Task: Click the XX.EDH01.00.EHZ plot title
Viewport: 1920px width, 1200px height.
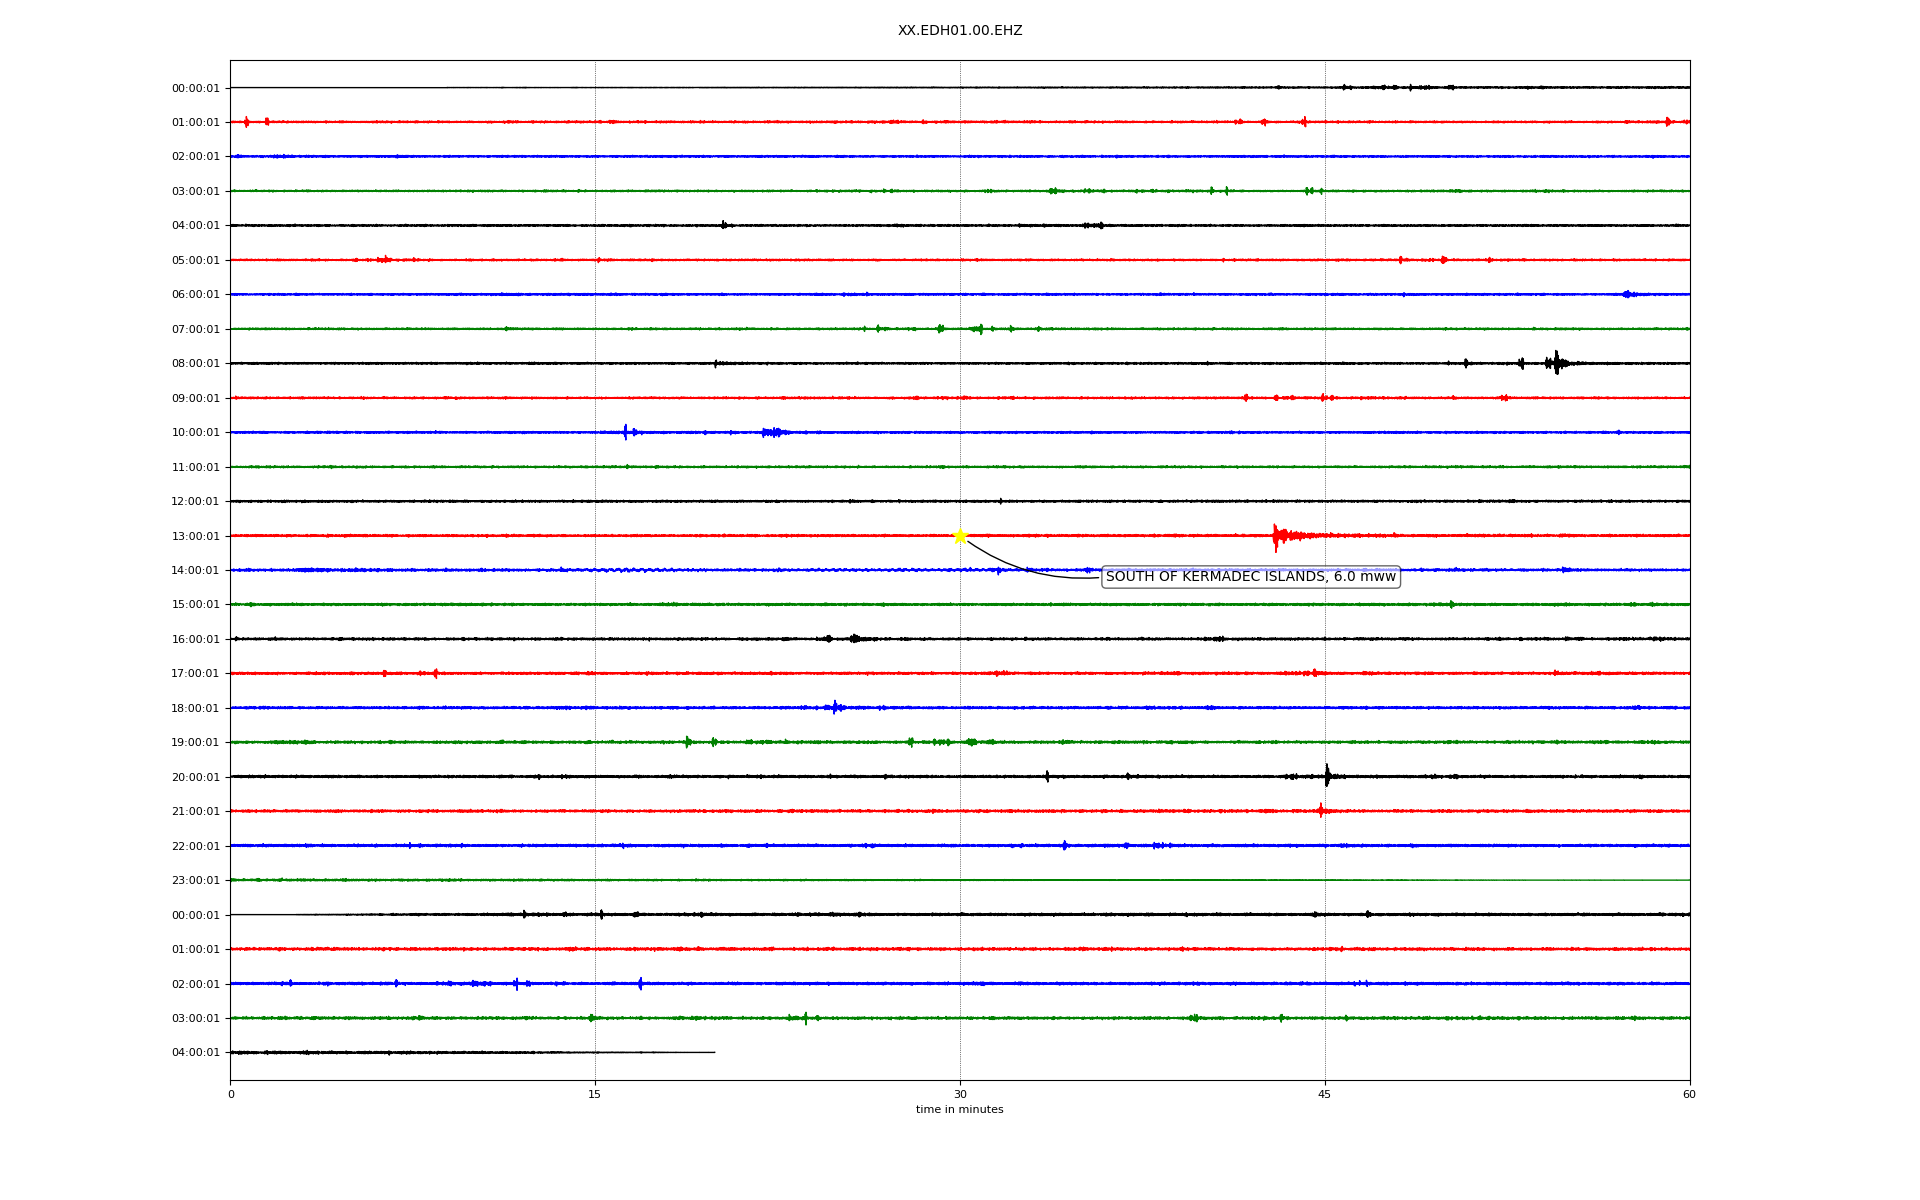Action: pos(959,31)
